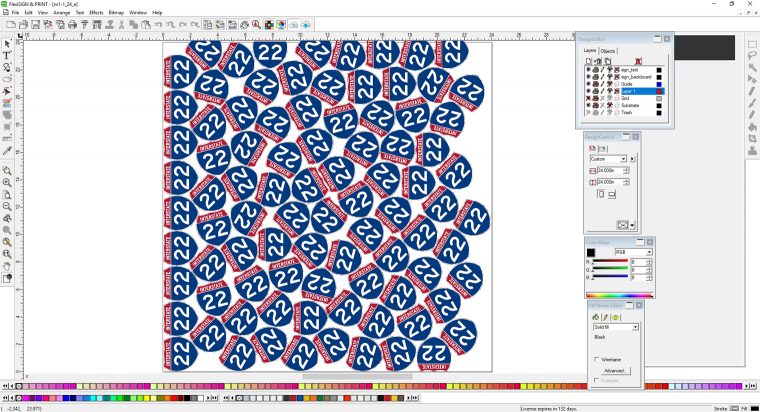This screenshot has height=412, width=760.
Task: Open the Effects menu
Action: point(96,13)
